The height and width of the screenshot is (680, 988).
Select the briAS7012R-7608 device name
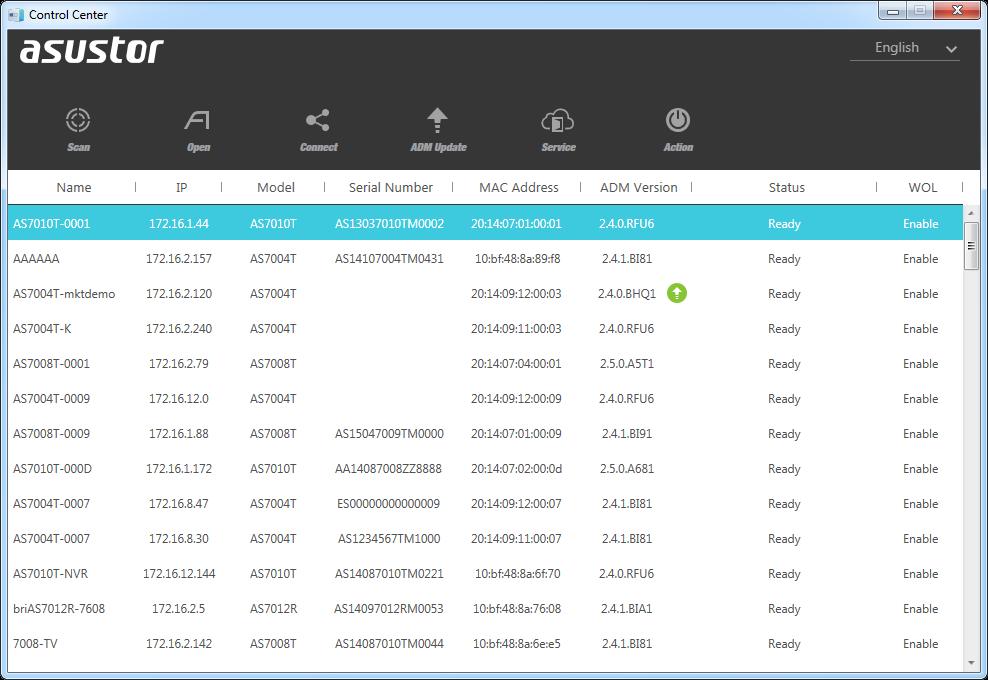tap(59, 609)
